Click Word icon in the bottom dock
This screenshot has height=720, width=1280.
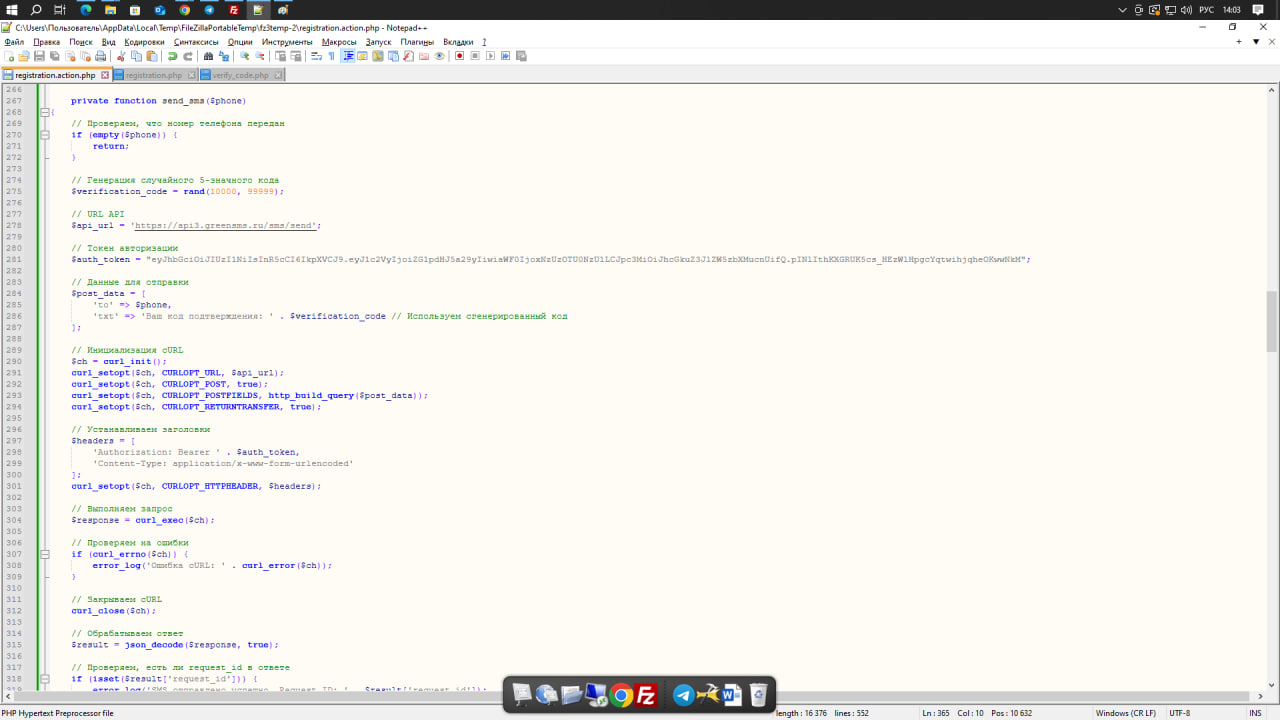(732, 695)
